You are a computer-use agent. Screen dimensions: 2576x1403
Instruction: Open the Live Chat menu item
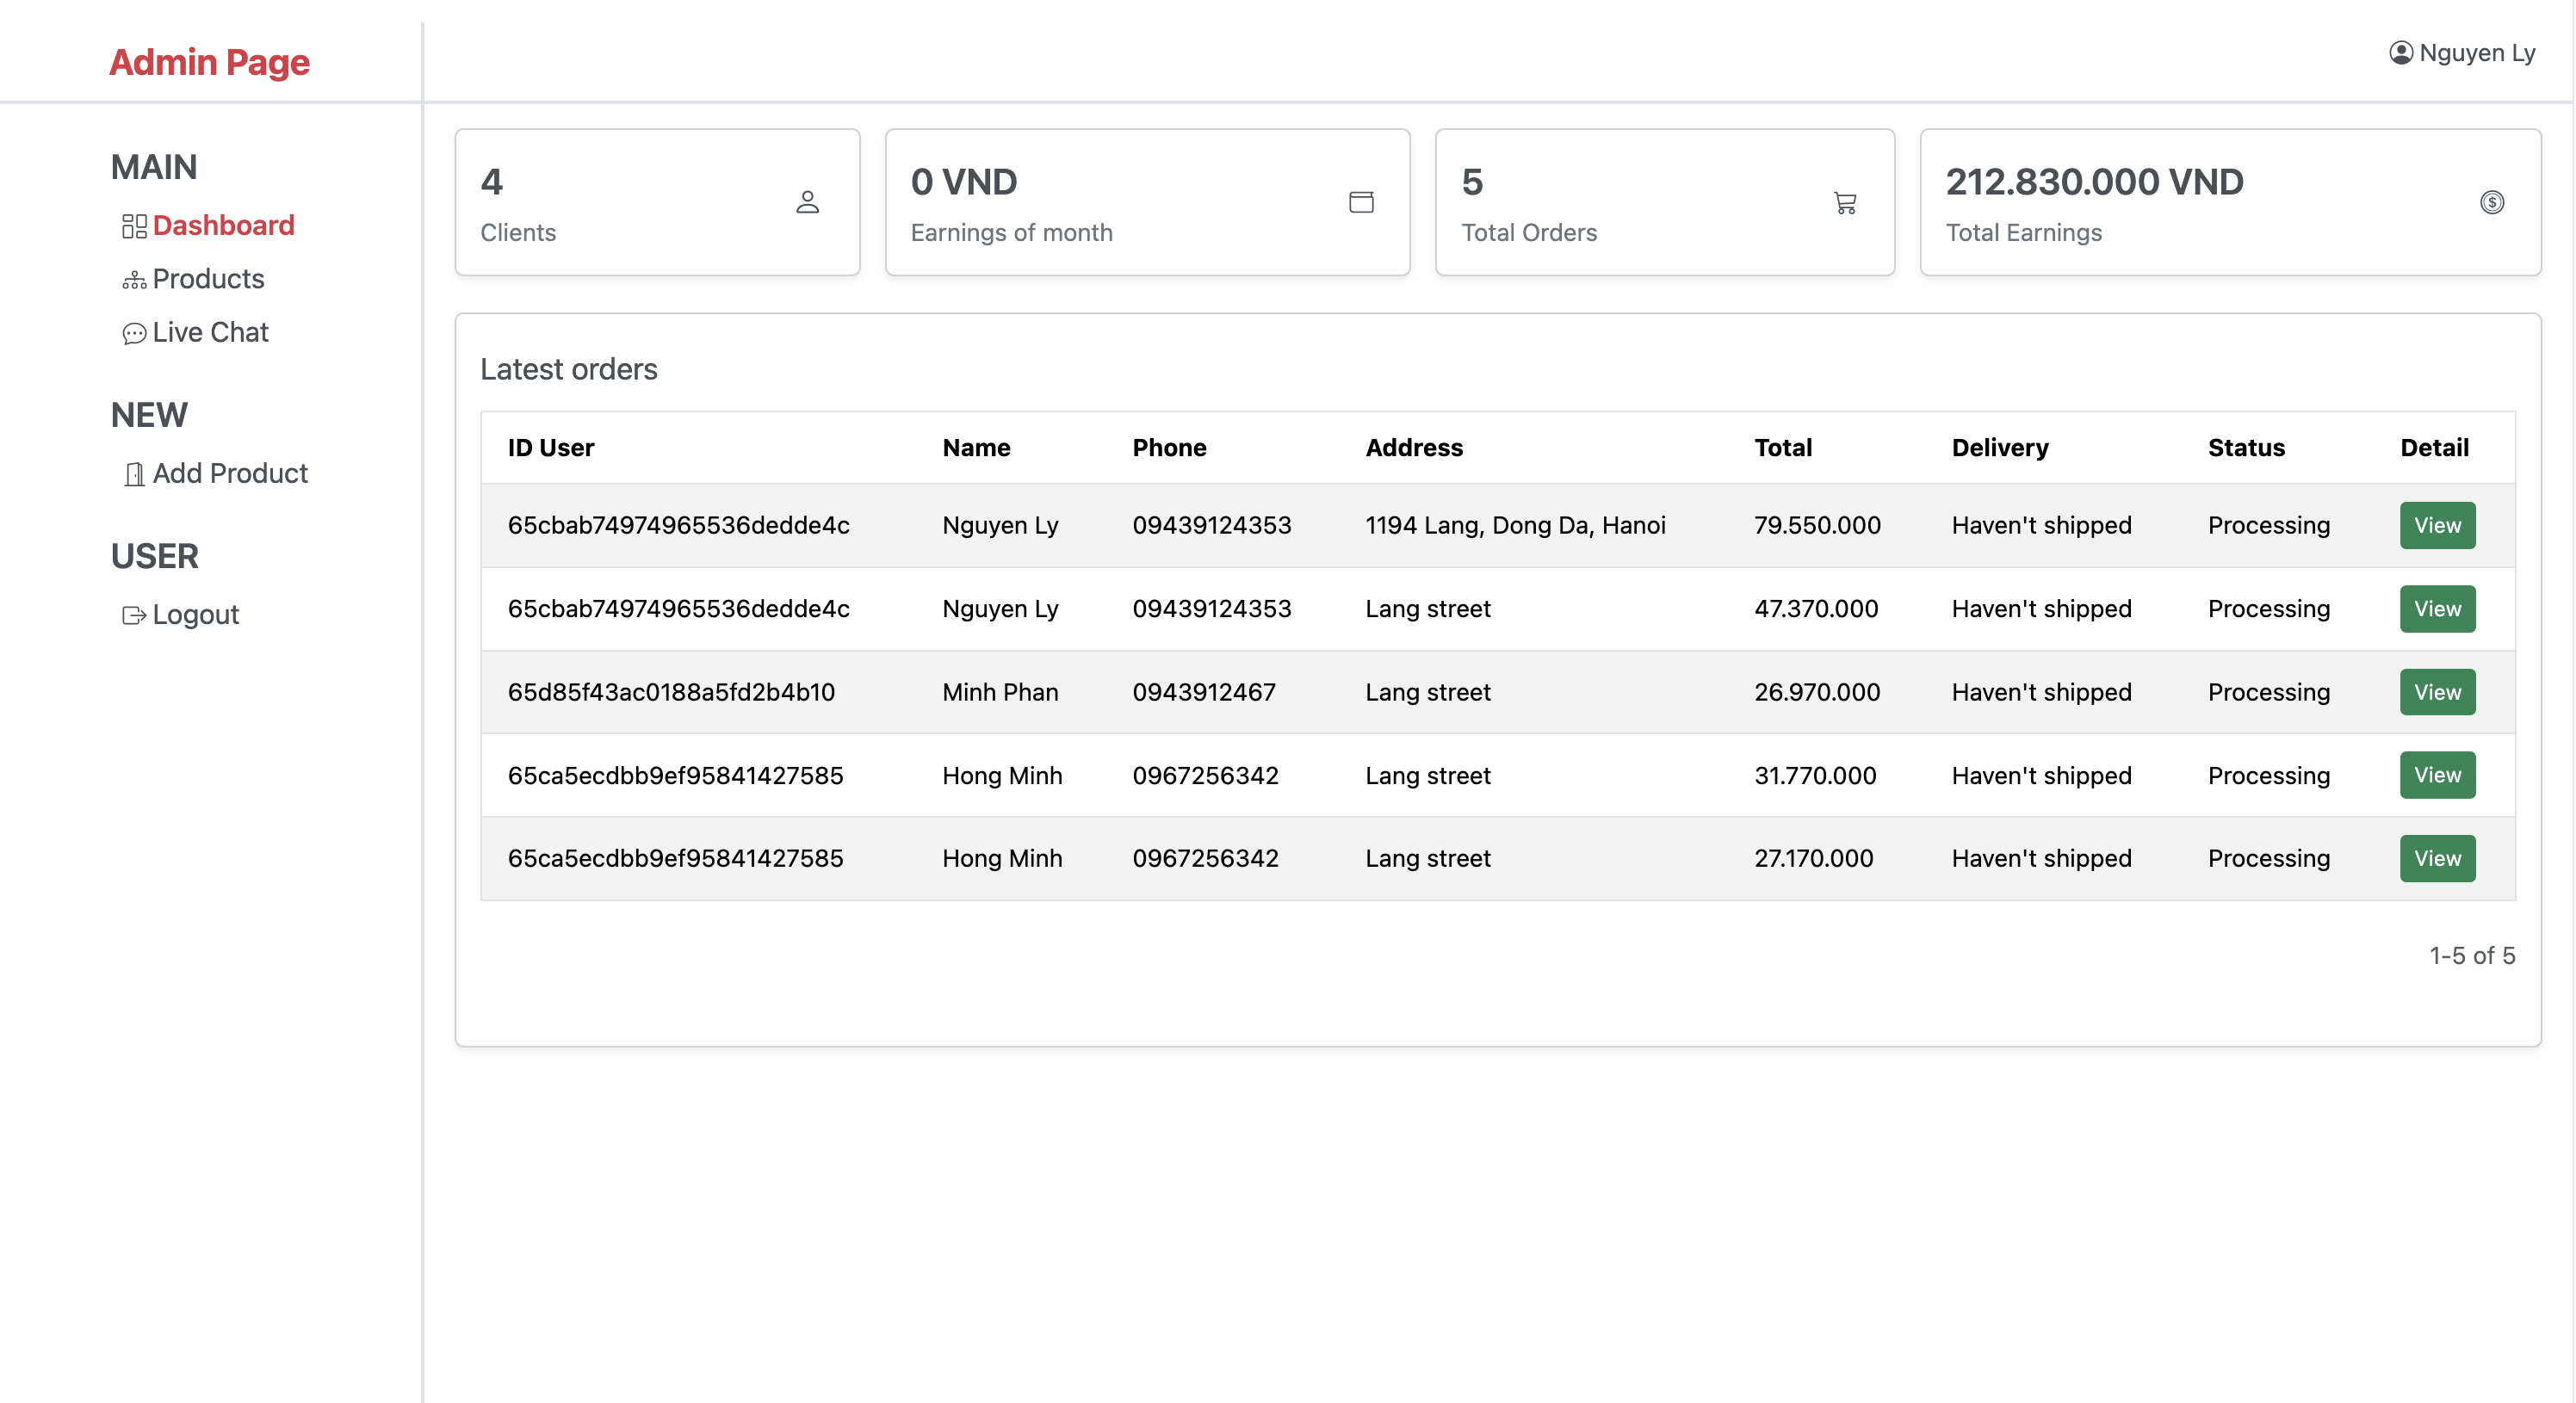(x=210, y=333)
